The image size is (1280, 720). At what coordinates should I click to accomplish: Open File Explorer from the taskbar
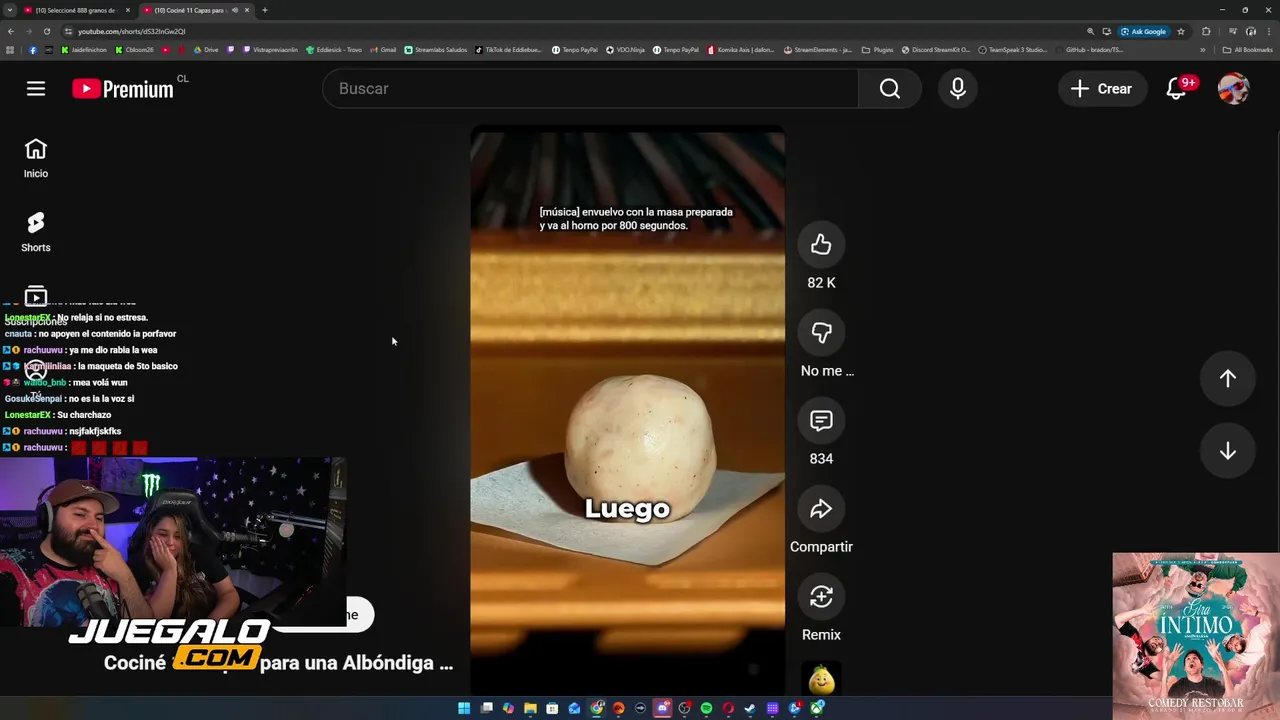pos(530,708)
